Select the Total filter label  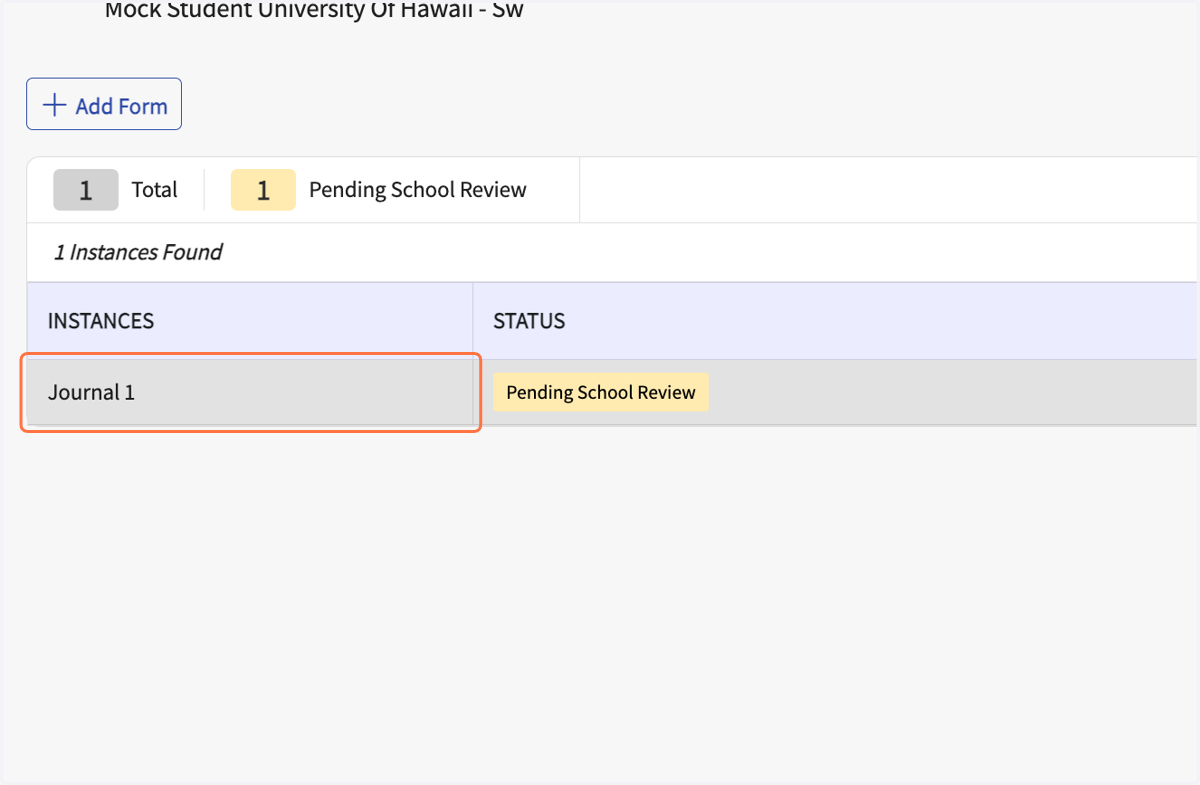tap(155, 190)
